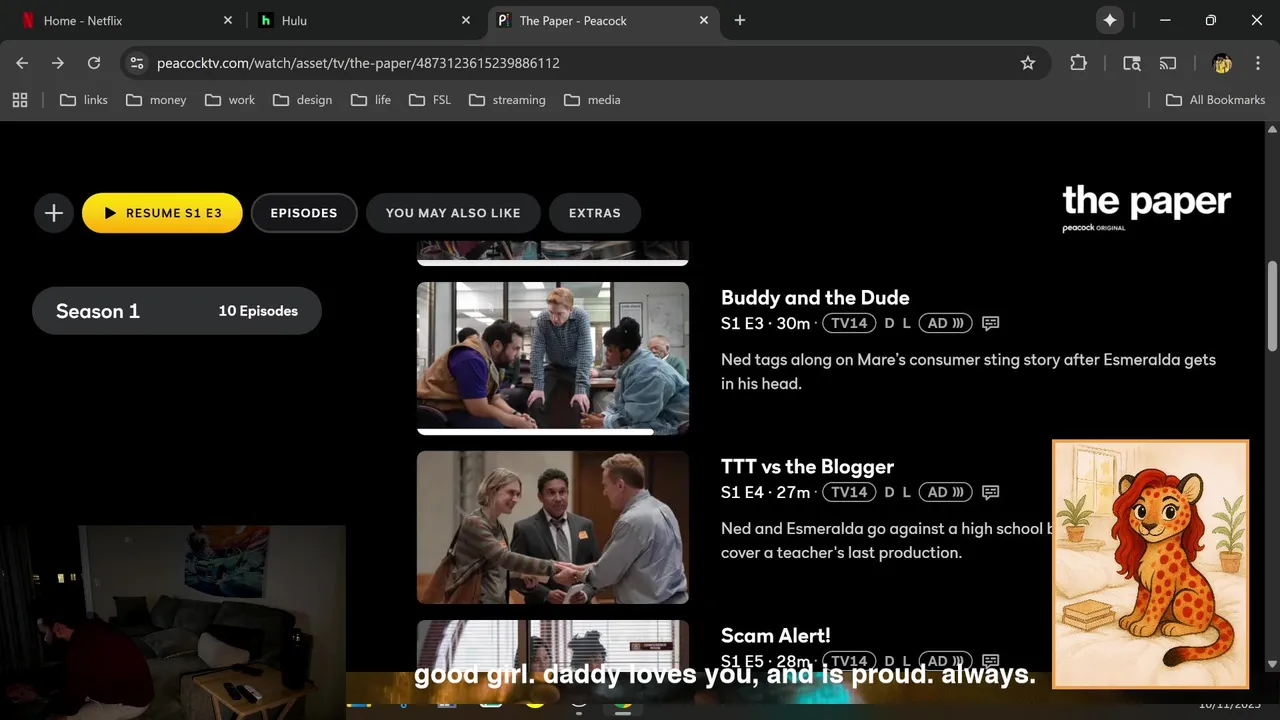
Task: Click the scrollbar down arrow
Action: pyautogui.click(x=1272, y=664)
